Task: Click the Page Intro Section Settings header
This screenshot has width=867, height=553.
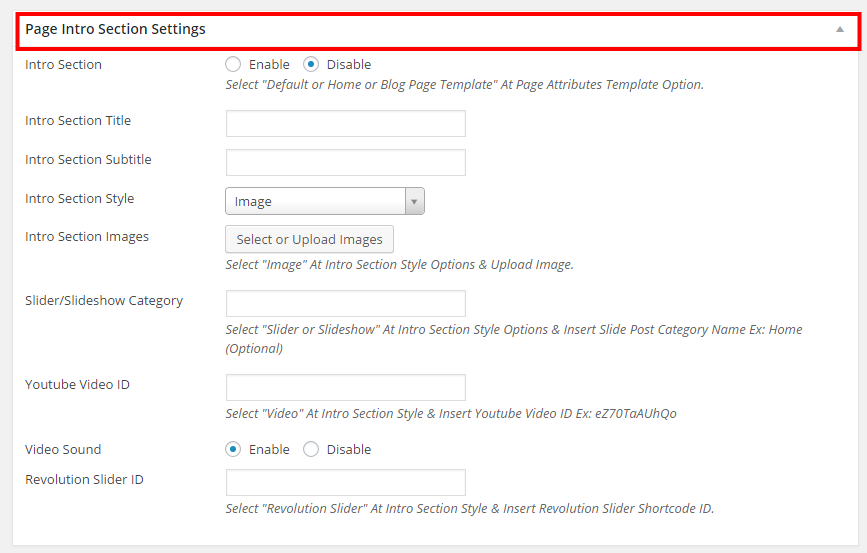Action: click(438, 31)
